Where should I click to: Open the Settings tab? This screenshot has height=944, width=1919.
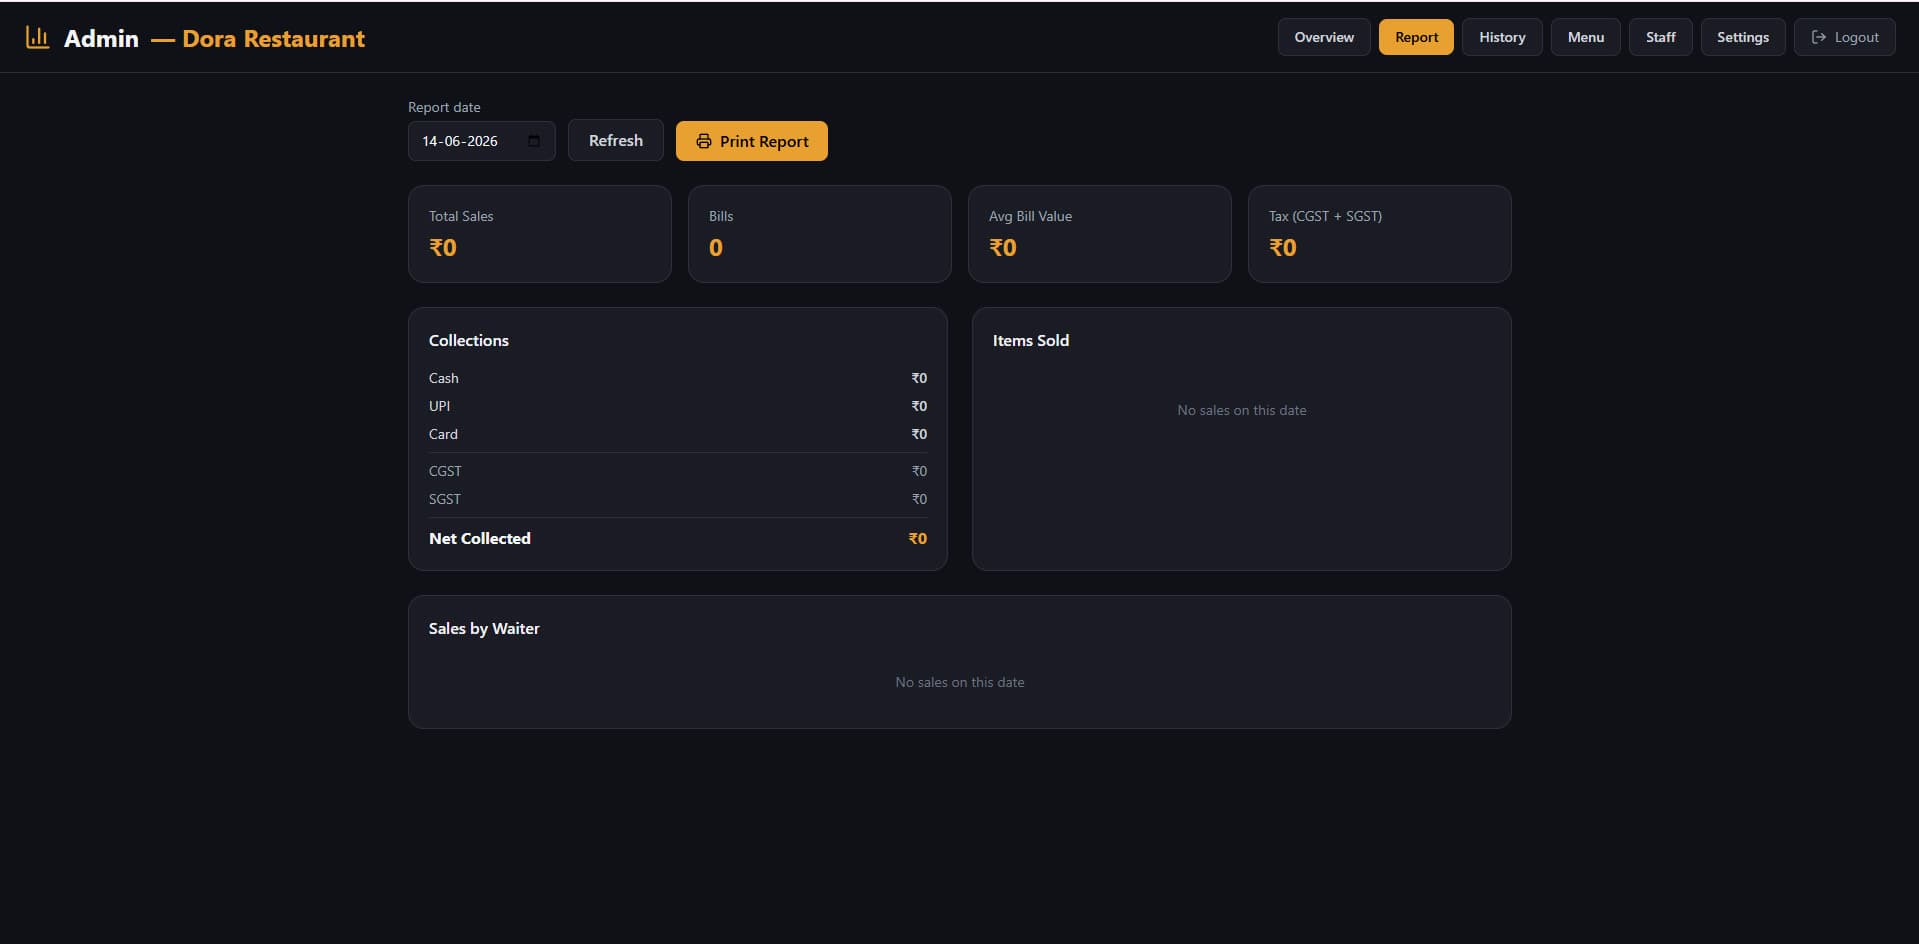(1742, 37)
